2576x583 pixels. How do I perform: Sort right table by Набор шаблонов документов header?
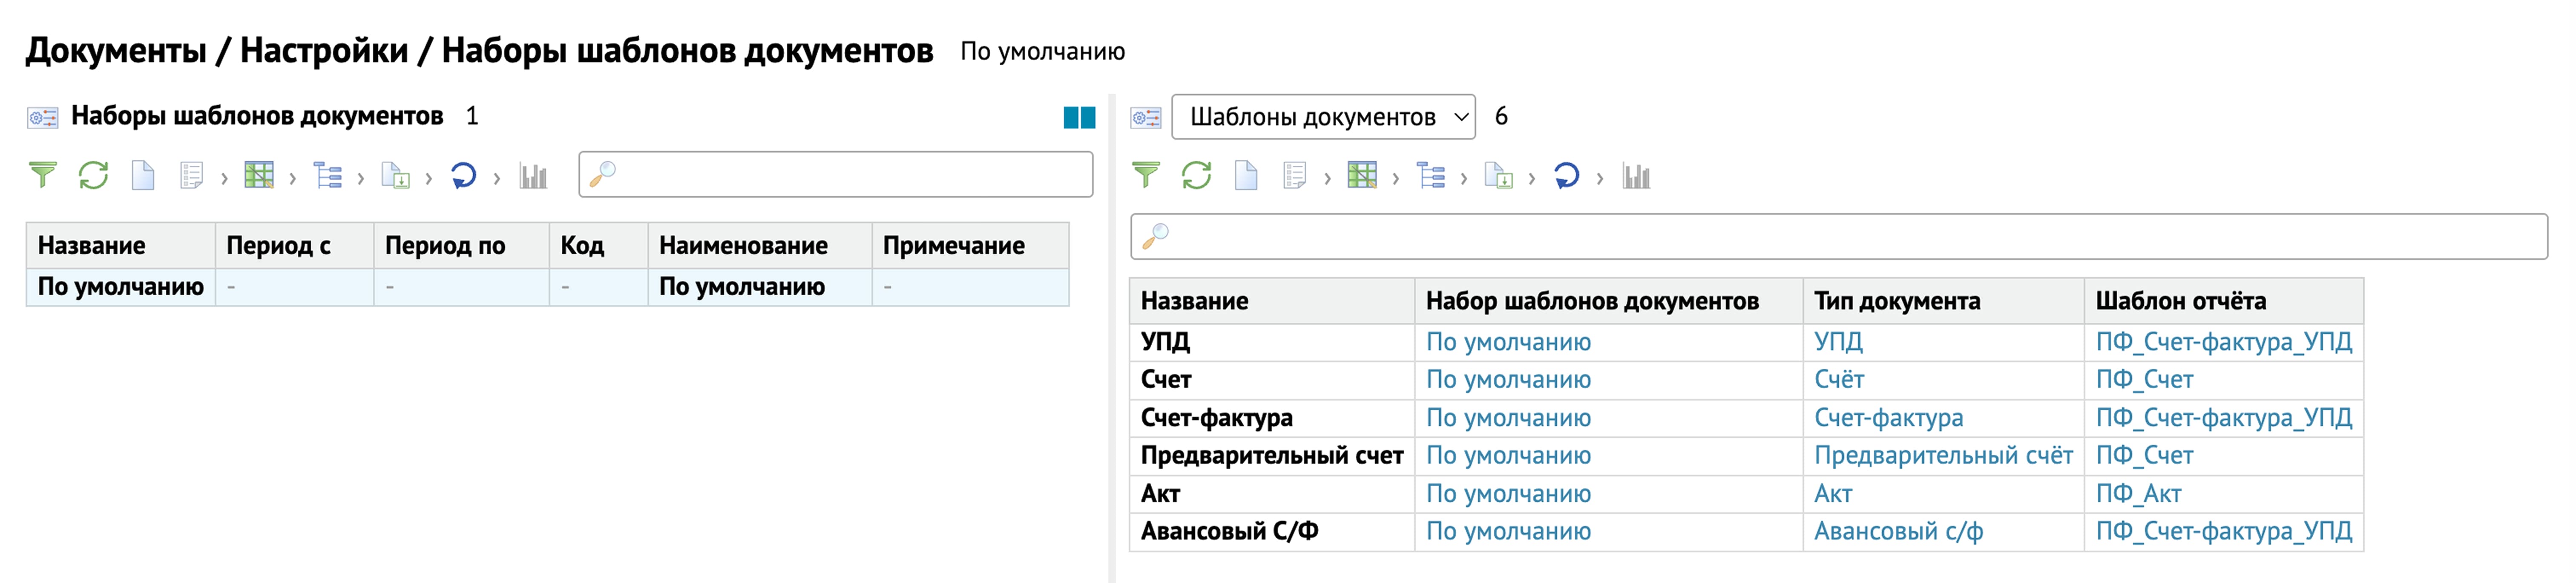click(x=1609, y=301)
